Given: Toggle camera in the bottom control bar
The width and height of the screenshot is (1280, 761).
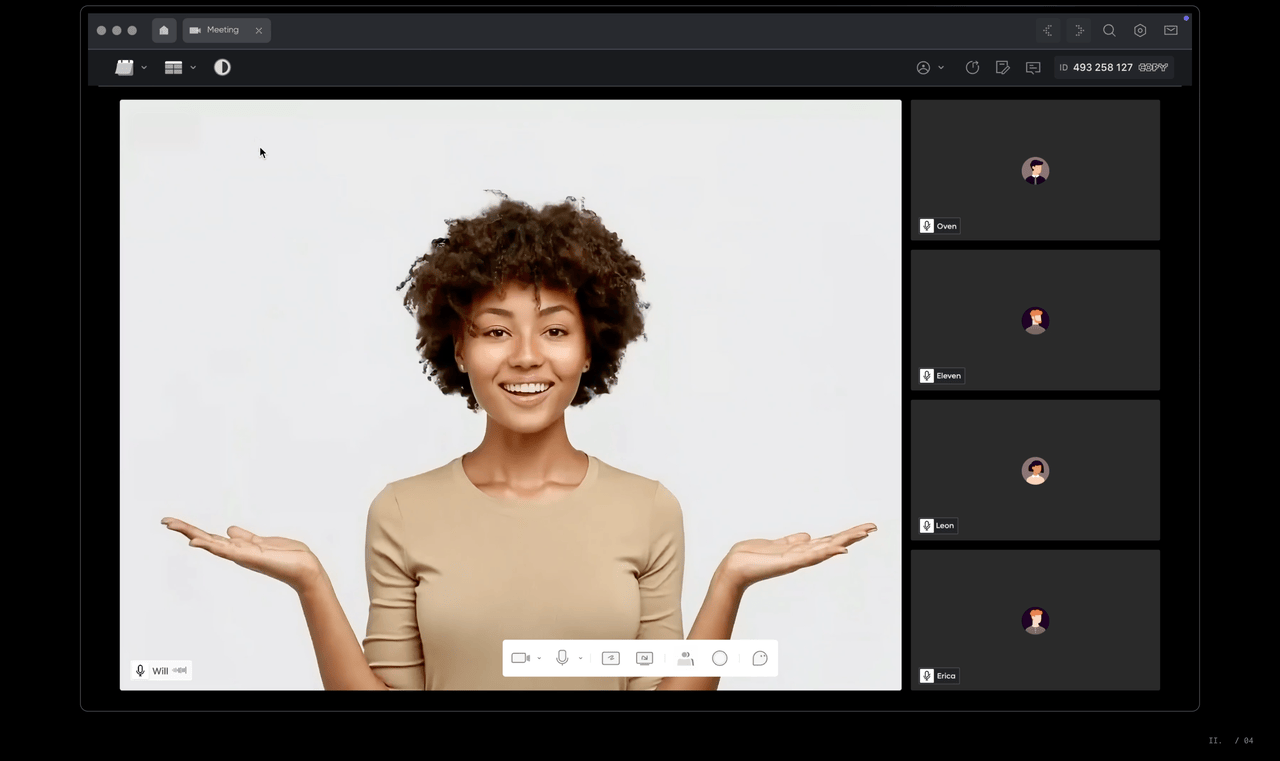Looking at the screenshot, I should (x=520, y=658).
